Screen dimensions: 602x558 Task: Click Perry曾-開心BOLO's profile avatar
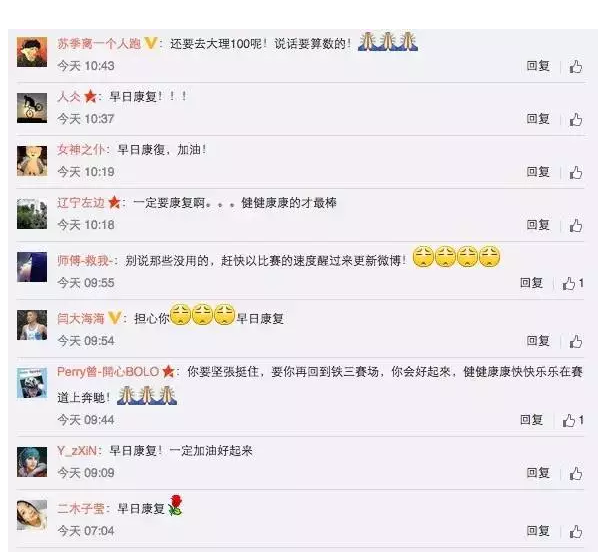[32, 383]
